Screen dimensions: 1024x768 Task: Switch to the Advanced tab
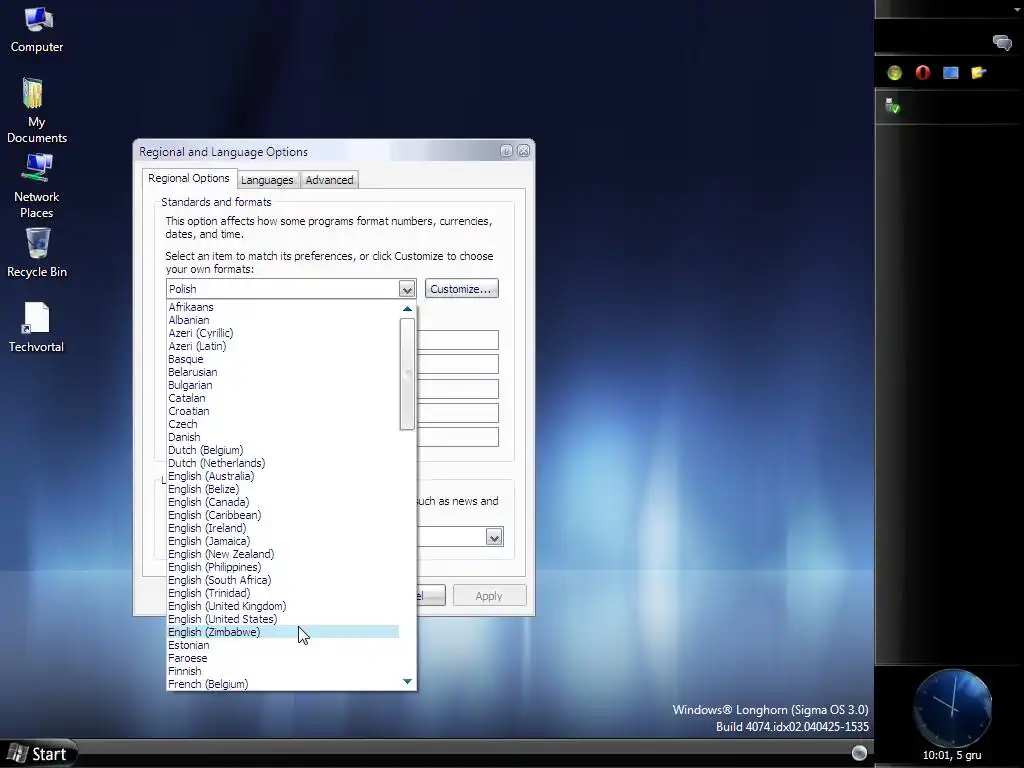[329, 180]
